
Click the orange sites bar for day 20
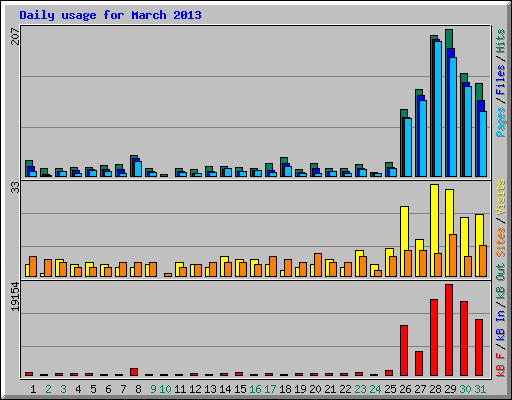click(x=318, y=265)
